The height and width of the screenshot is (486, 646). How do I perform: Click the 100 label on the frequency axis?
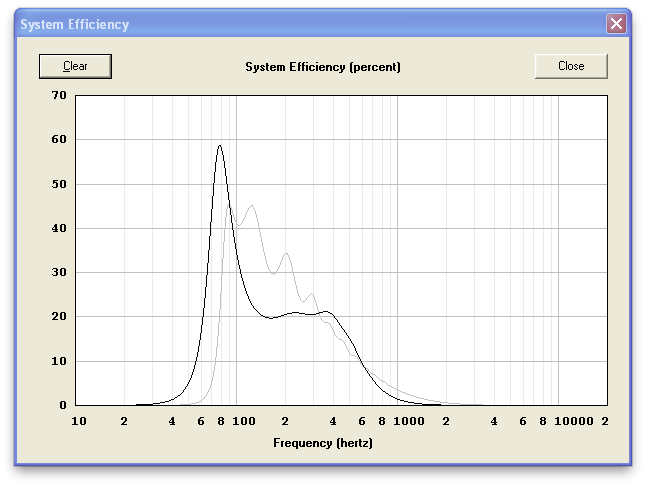pyautogui.click(x=244, y=421)
